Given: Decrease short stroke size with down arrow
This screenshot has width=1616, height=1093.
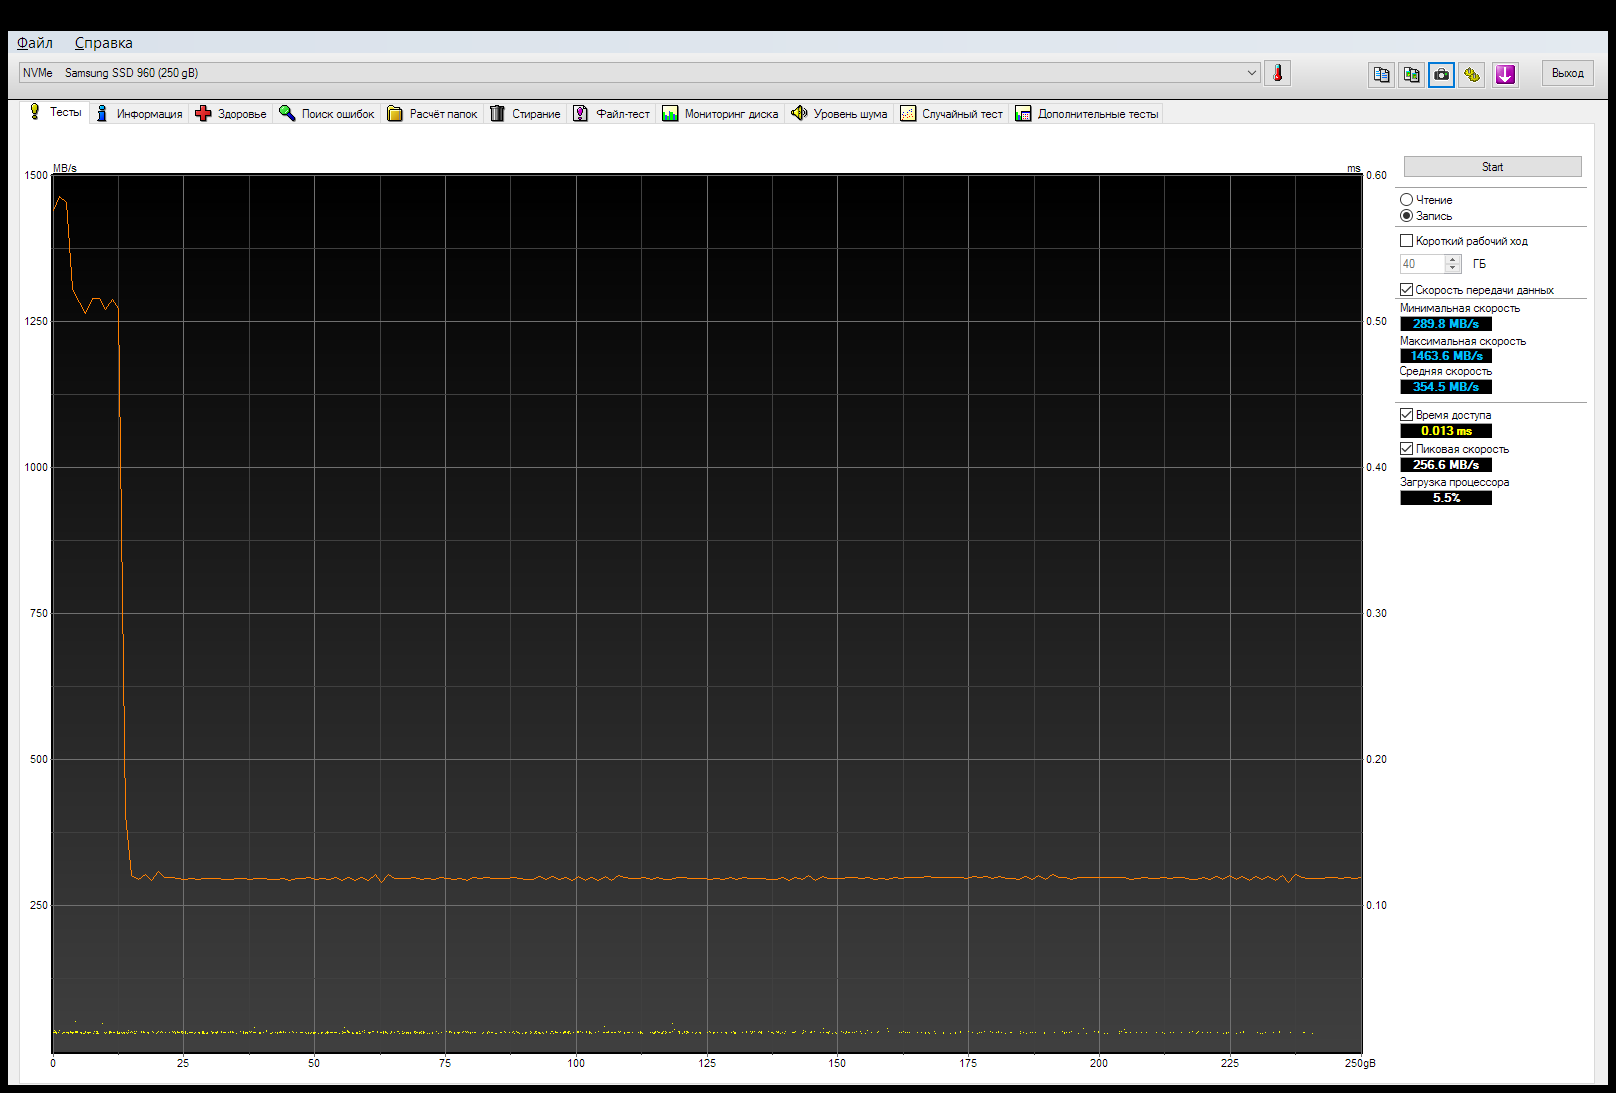Looking at the screenshot, I should [x=1453, y=269].
